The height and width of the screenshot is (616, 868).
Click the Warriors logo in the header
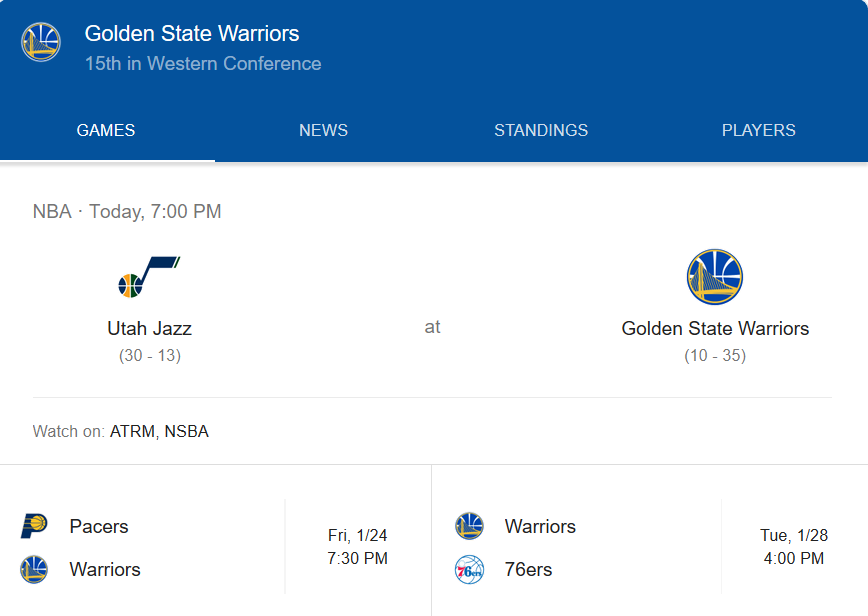[x=41, y=42]
